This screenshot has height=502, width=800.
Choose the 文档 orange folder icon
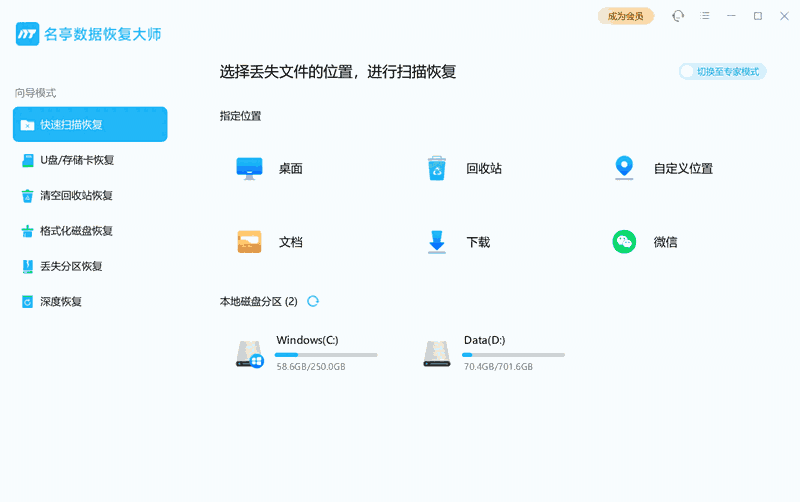pyautogui.click(x=249, y=242)
